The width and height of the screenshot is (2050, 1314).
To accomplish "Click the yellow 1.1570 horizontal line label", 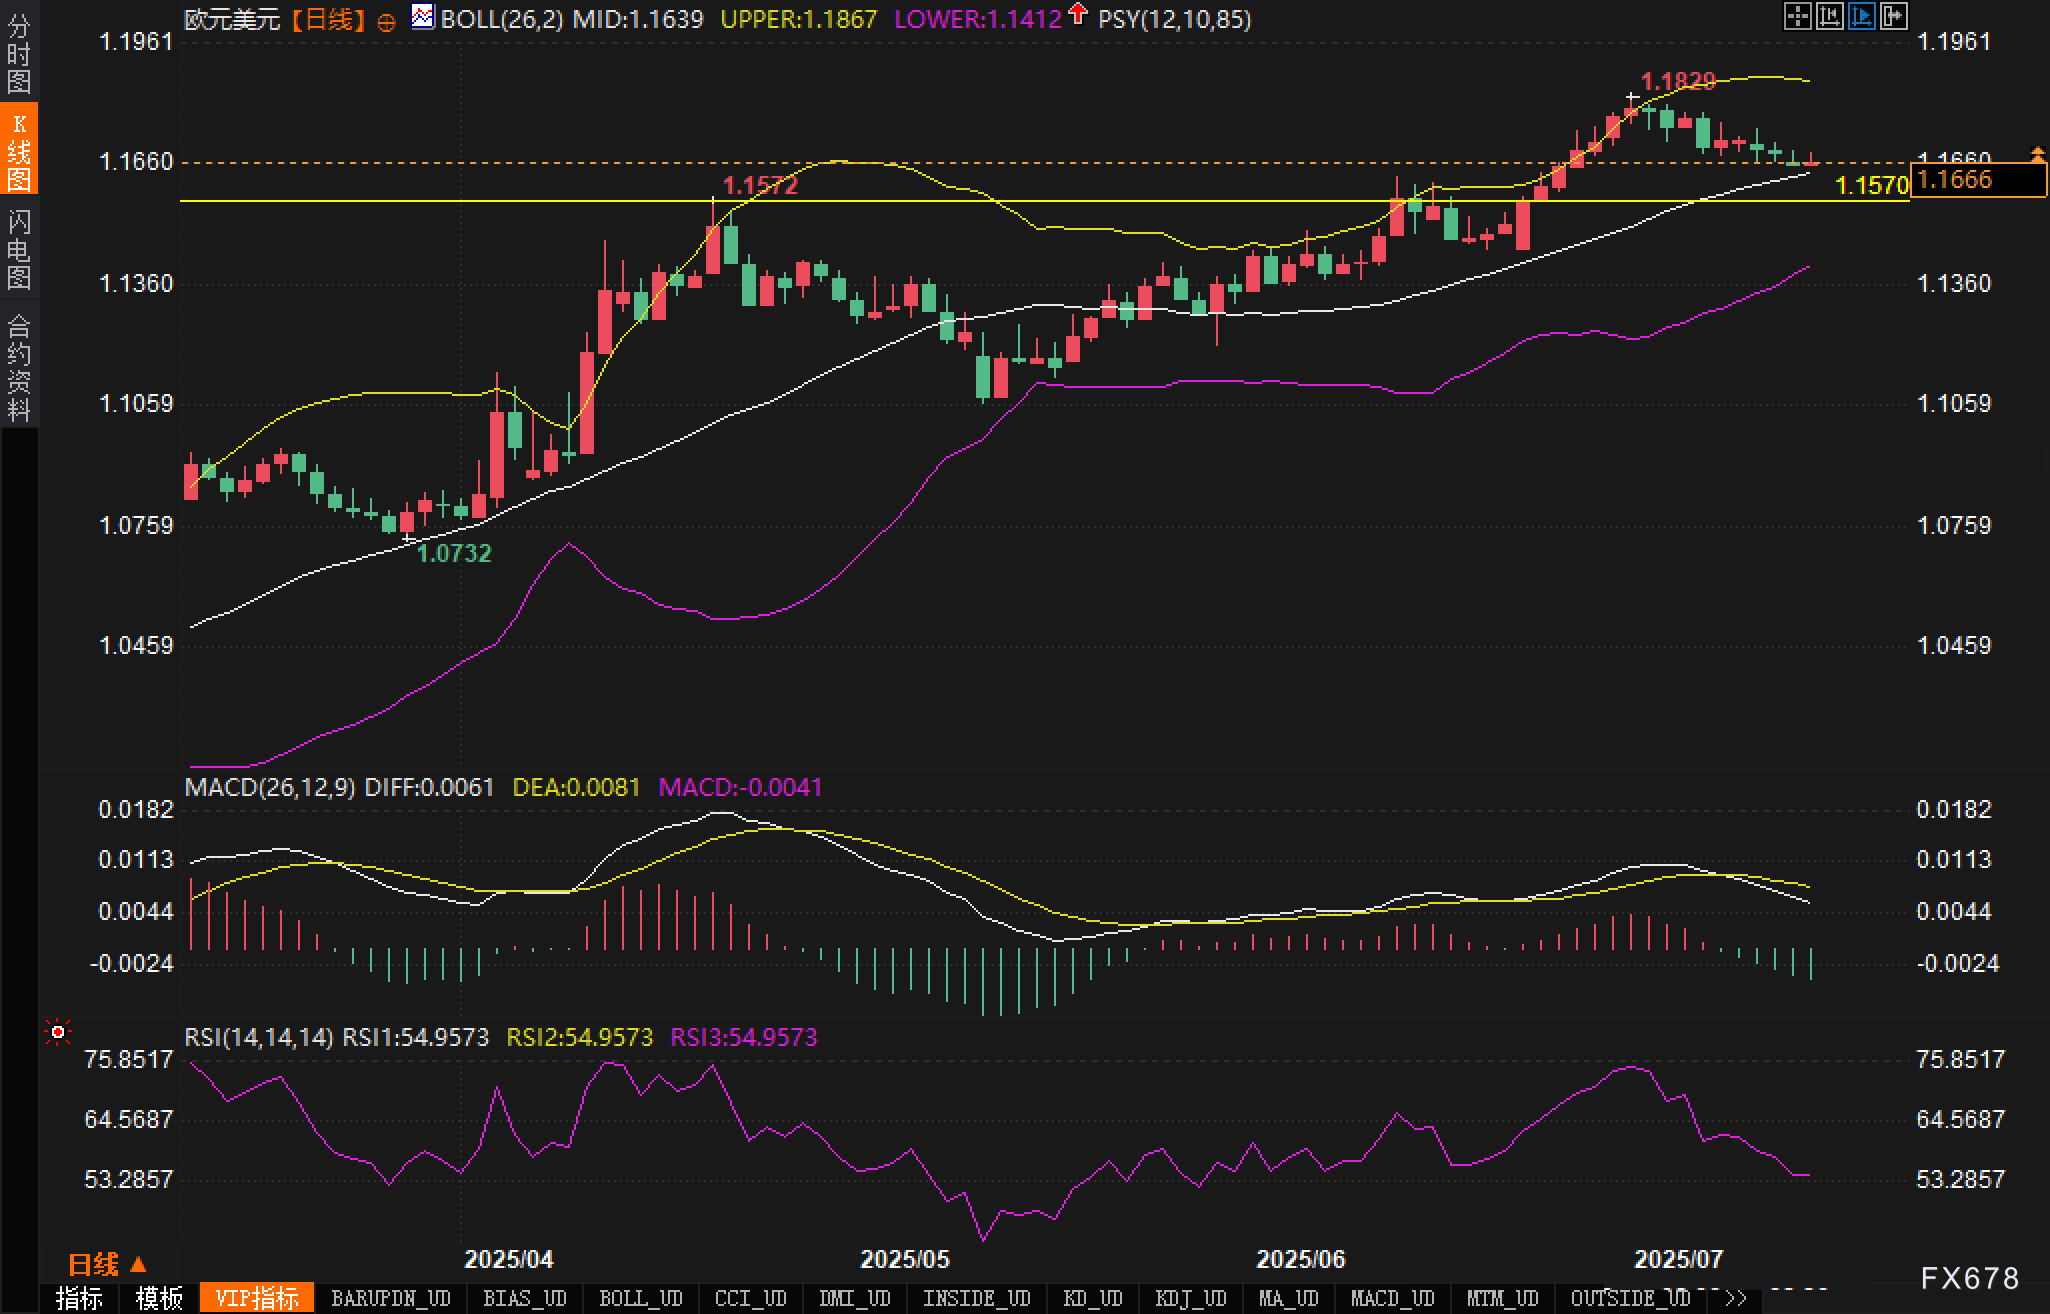I will 1872,185.
